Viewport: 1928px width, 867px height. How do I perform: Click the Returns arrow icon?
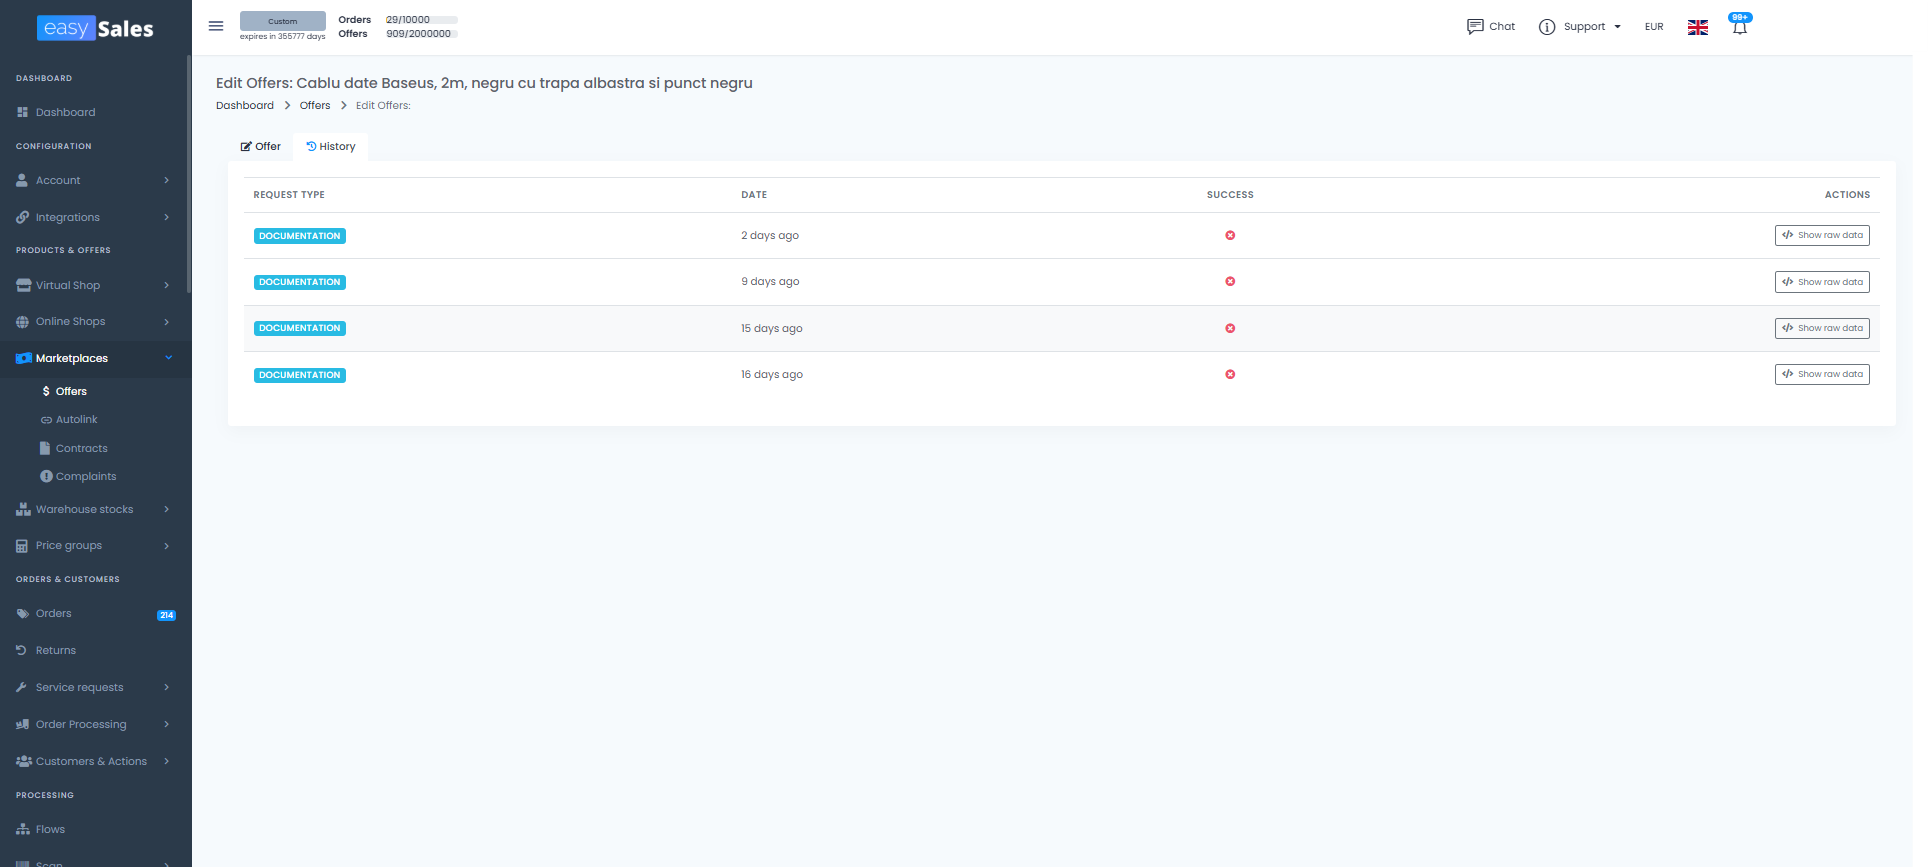point(21,650)
